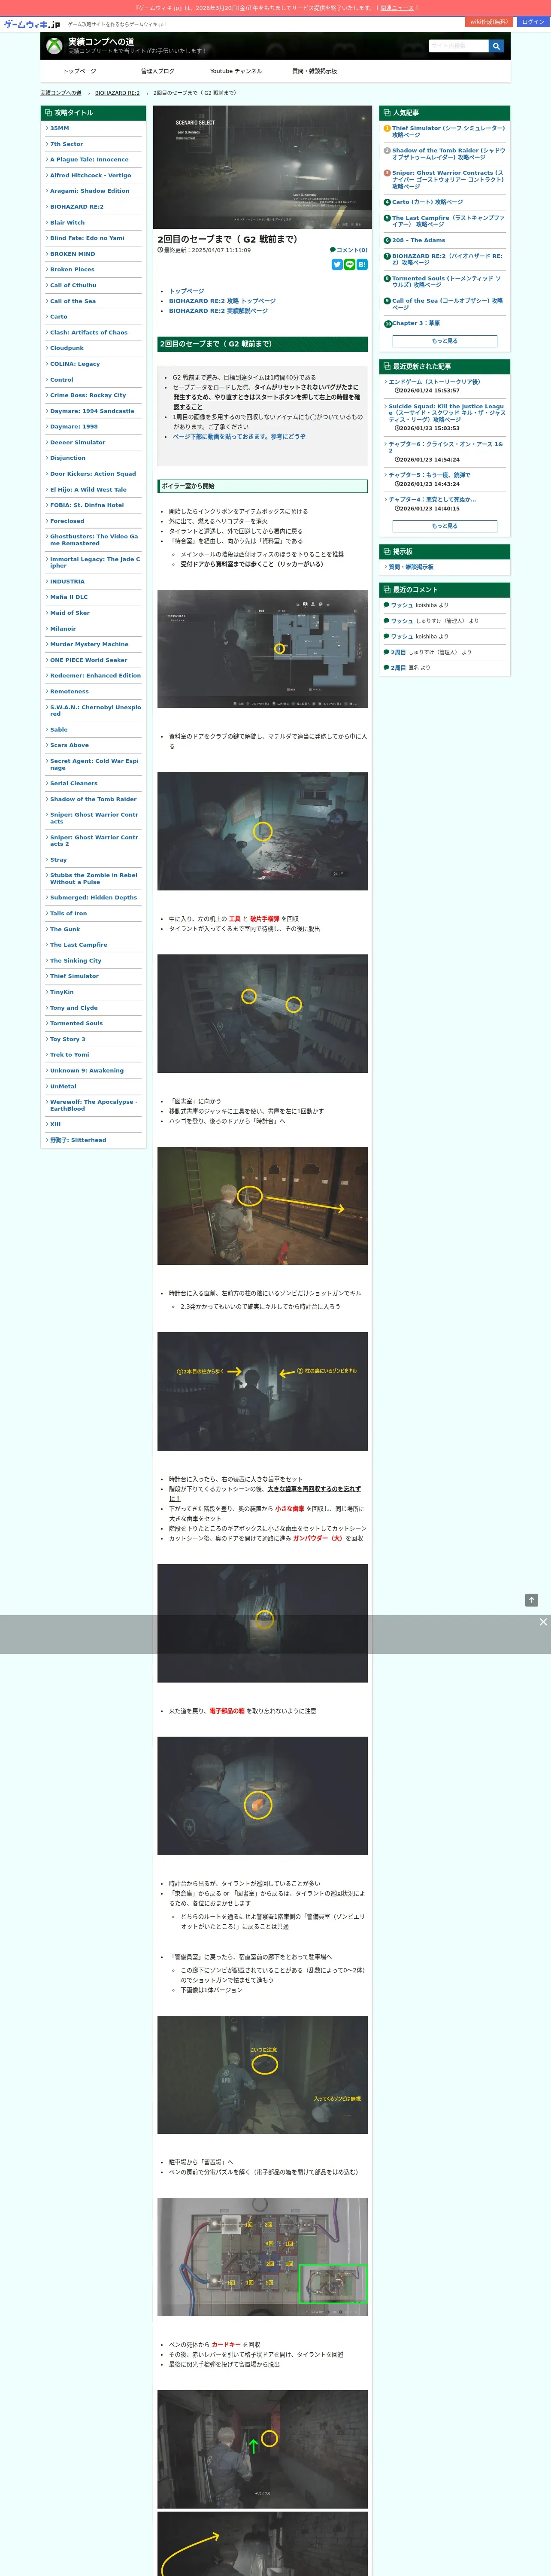
Task: Click the search magnifier button
Action: [x=496, y=46]
